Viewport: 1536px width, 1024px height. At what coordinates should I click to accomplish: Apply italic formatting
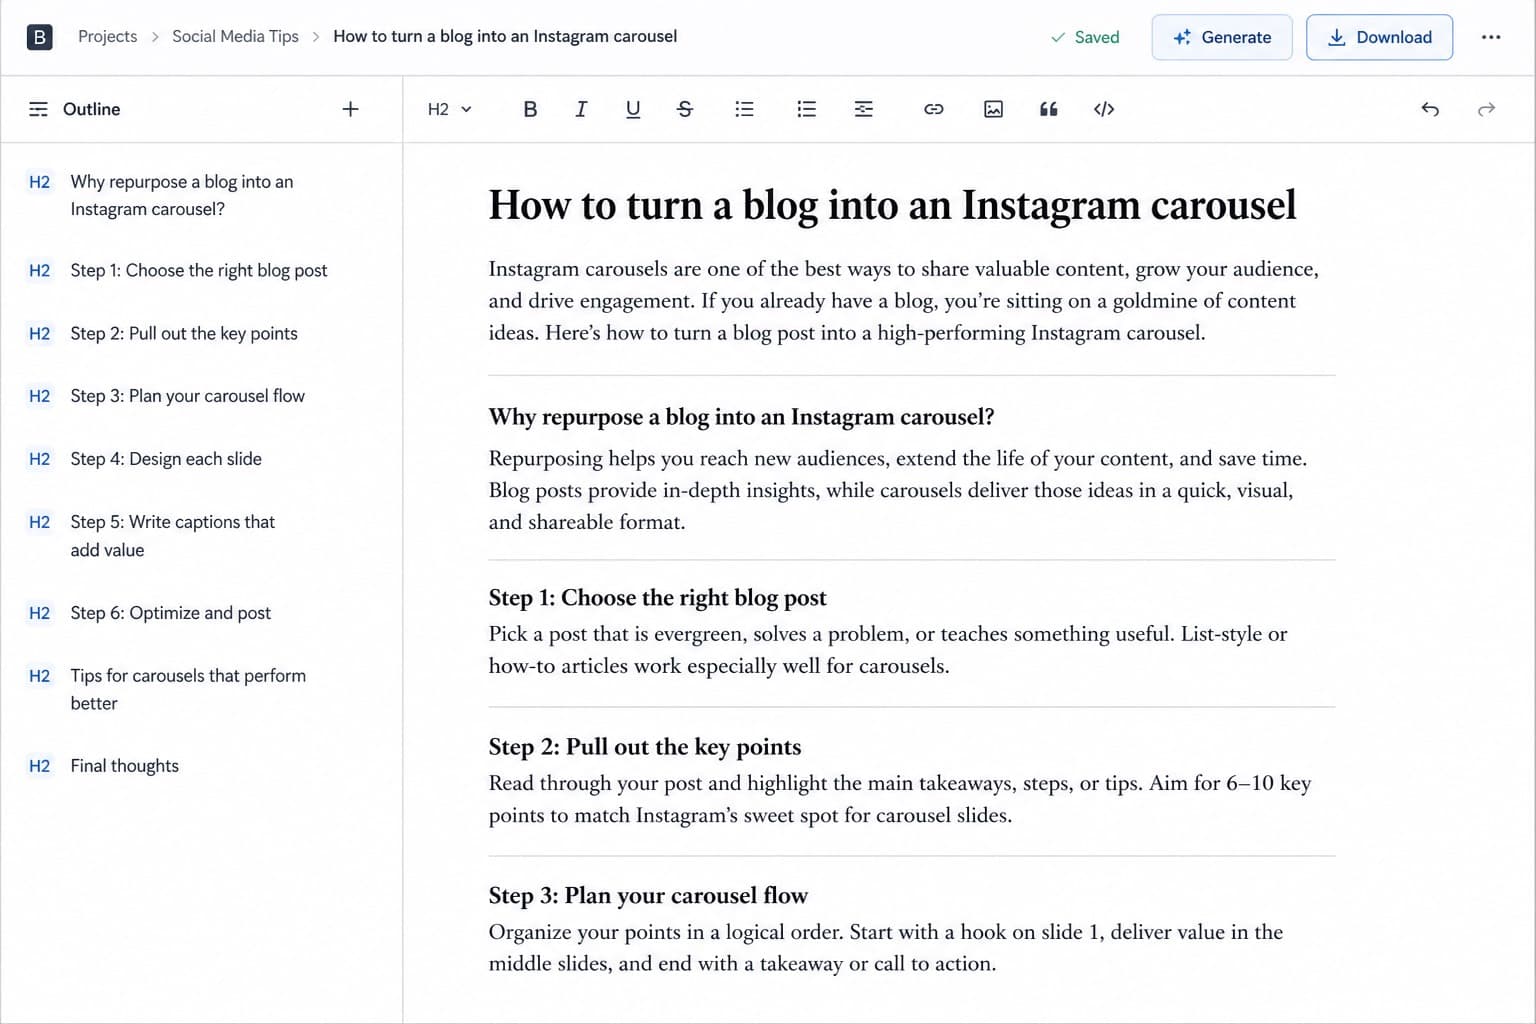pos(581,109)
